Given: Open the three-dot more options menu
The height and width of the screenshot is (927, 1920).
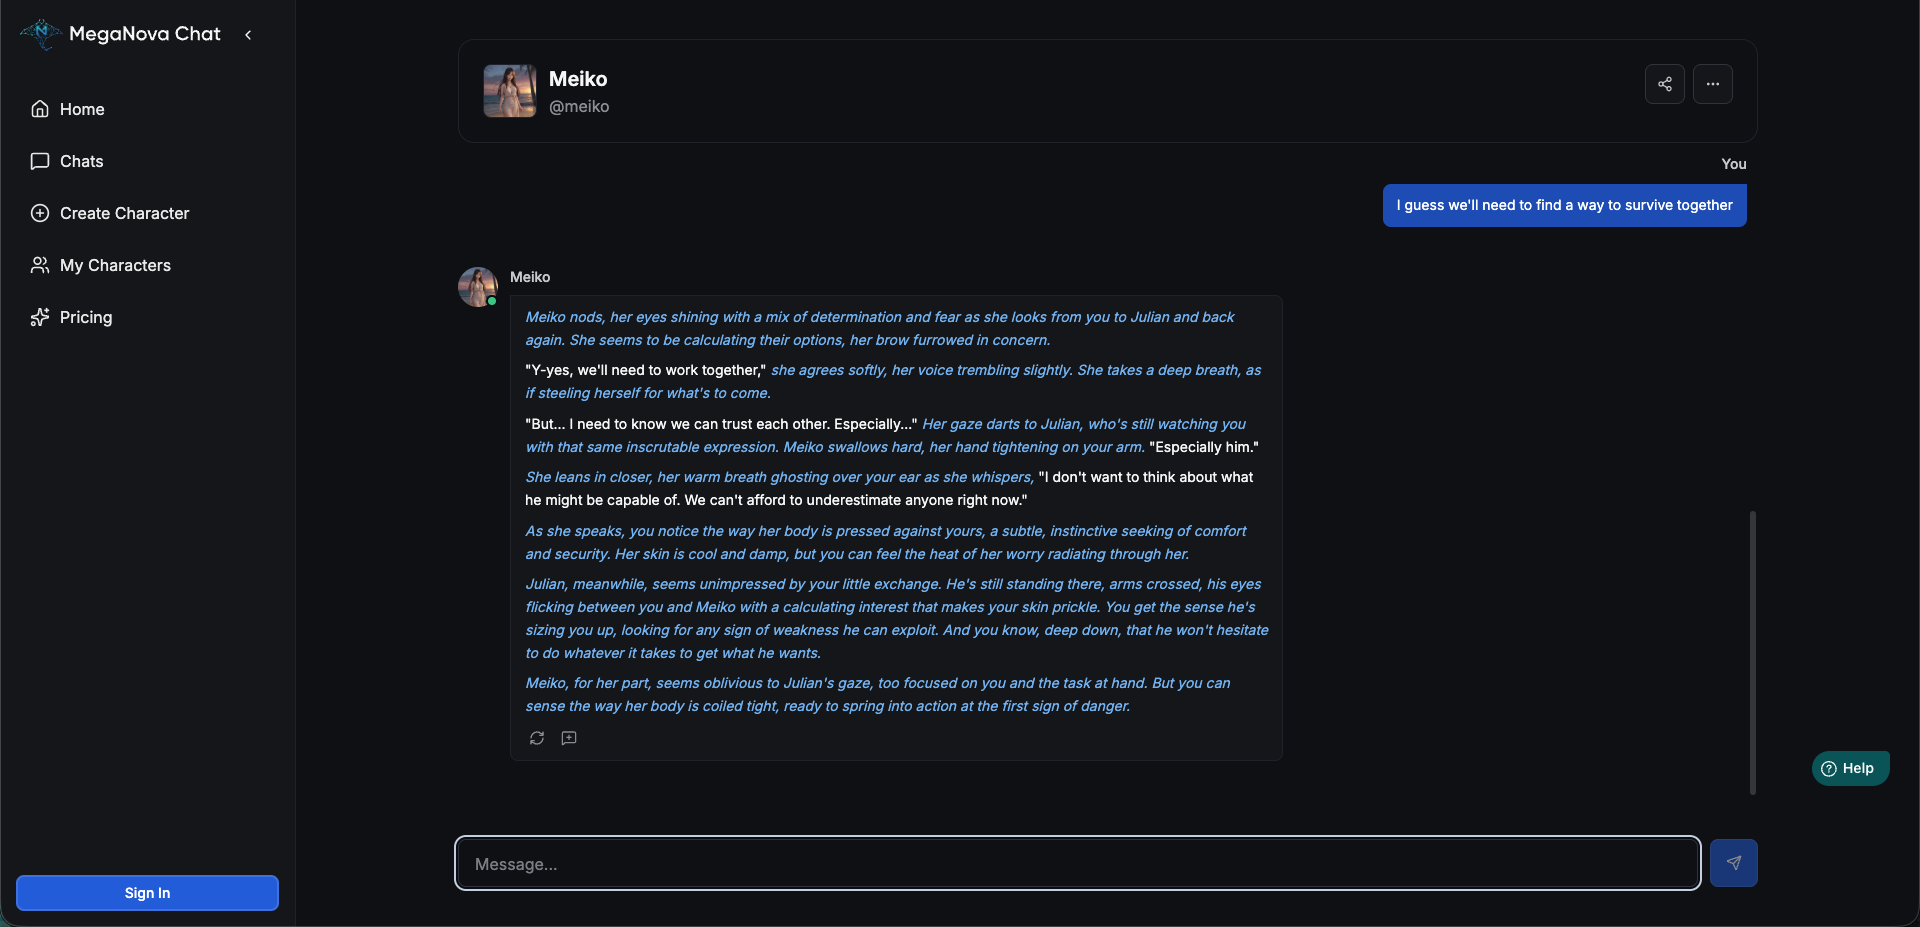Looking at the screenshot, I should 1712,84.
